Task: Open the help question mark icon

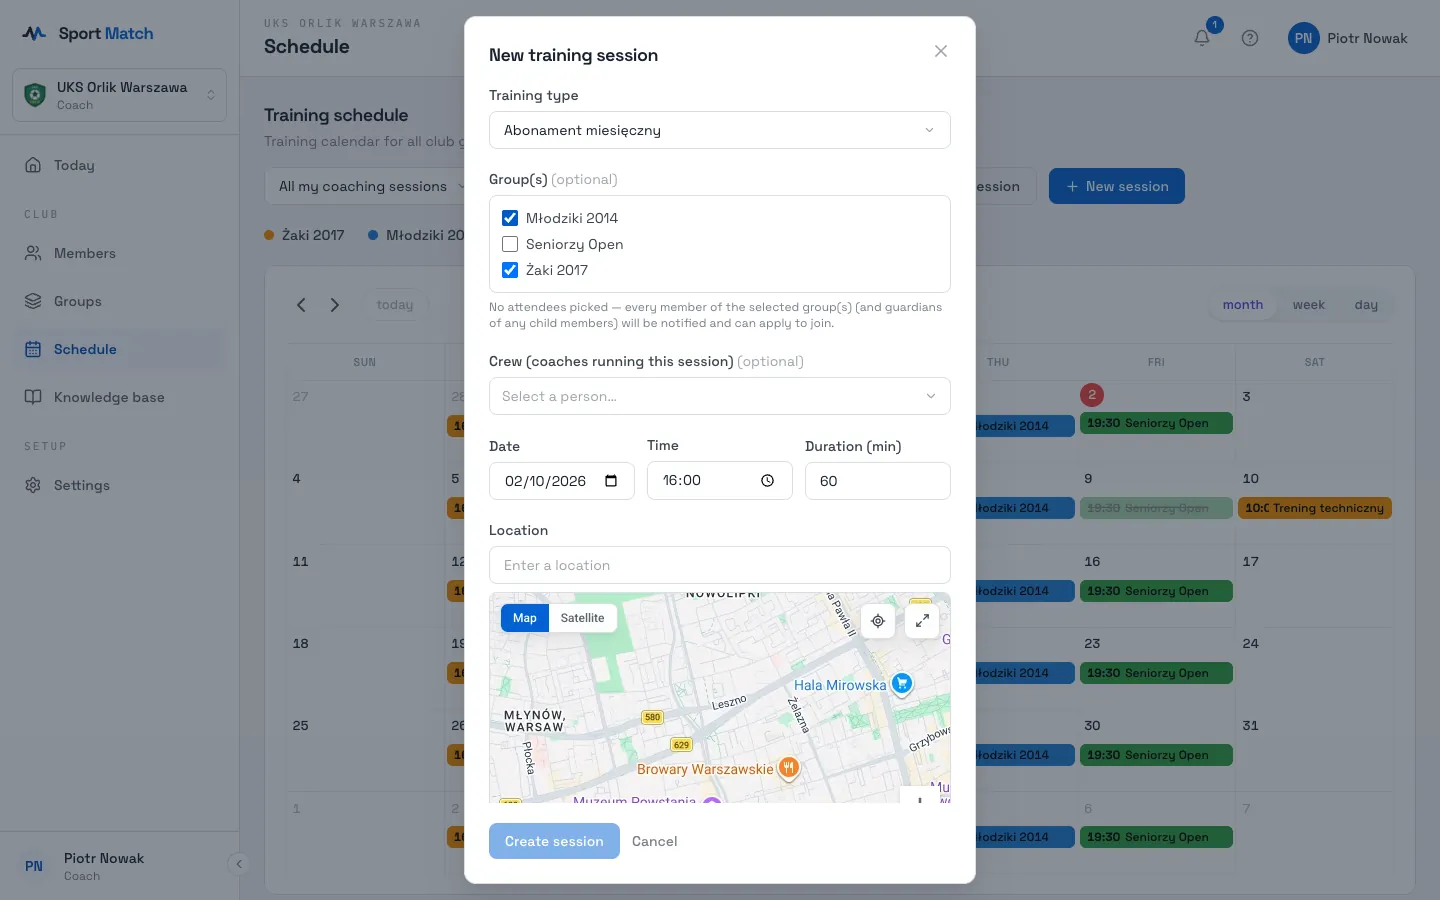Action: [x=1250, y=38]
